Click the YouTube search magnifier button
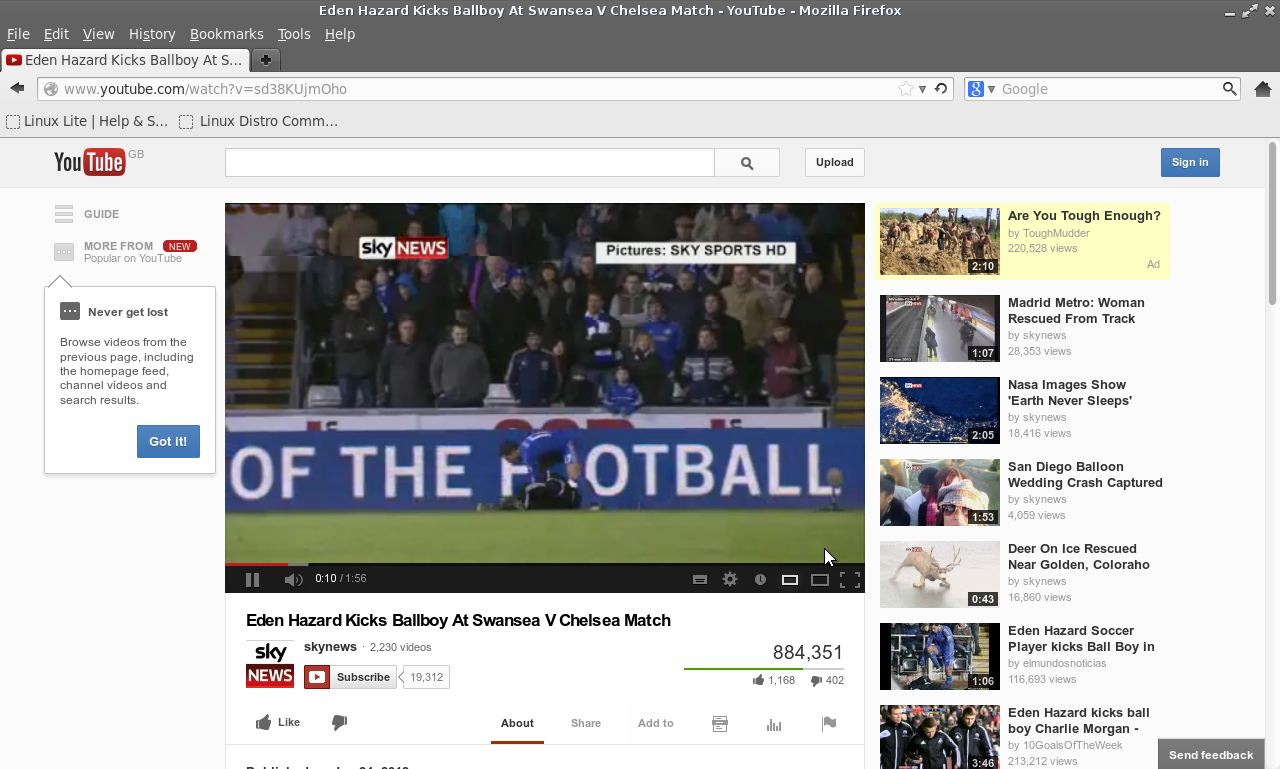 point(747,163)
